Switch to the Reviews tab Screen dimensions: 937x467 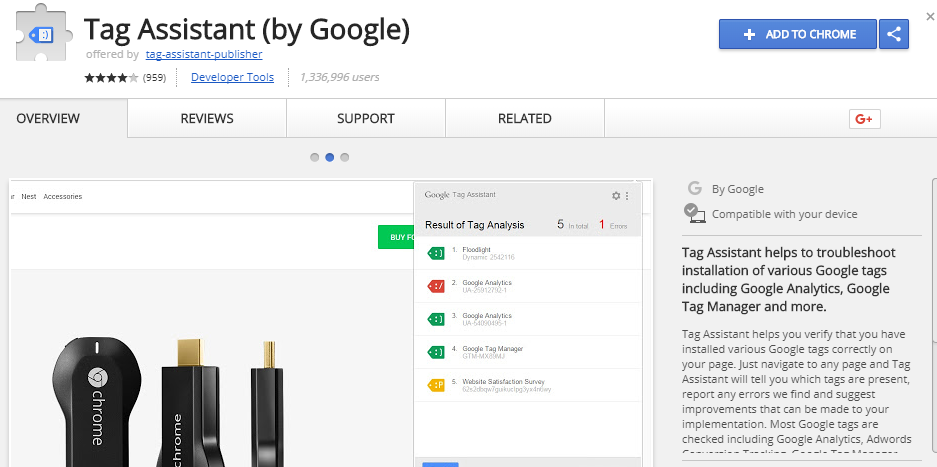coord(207,118)
